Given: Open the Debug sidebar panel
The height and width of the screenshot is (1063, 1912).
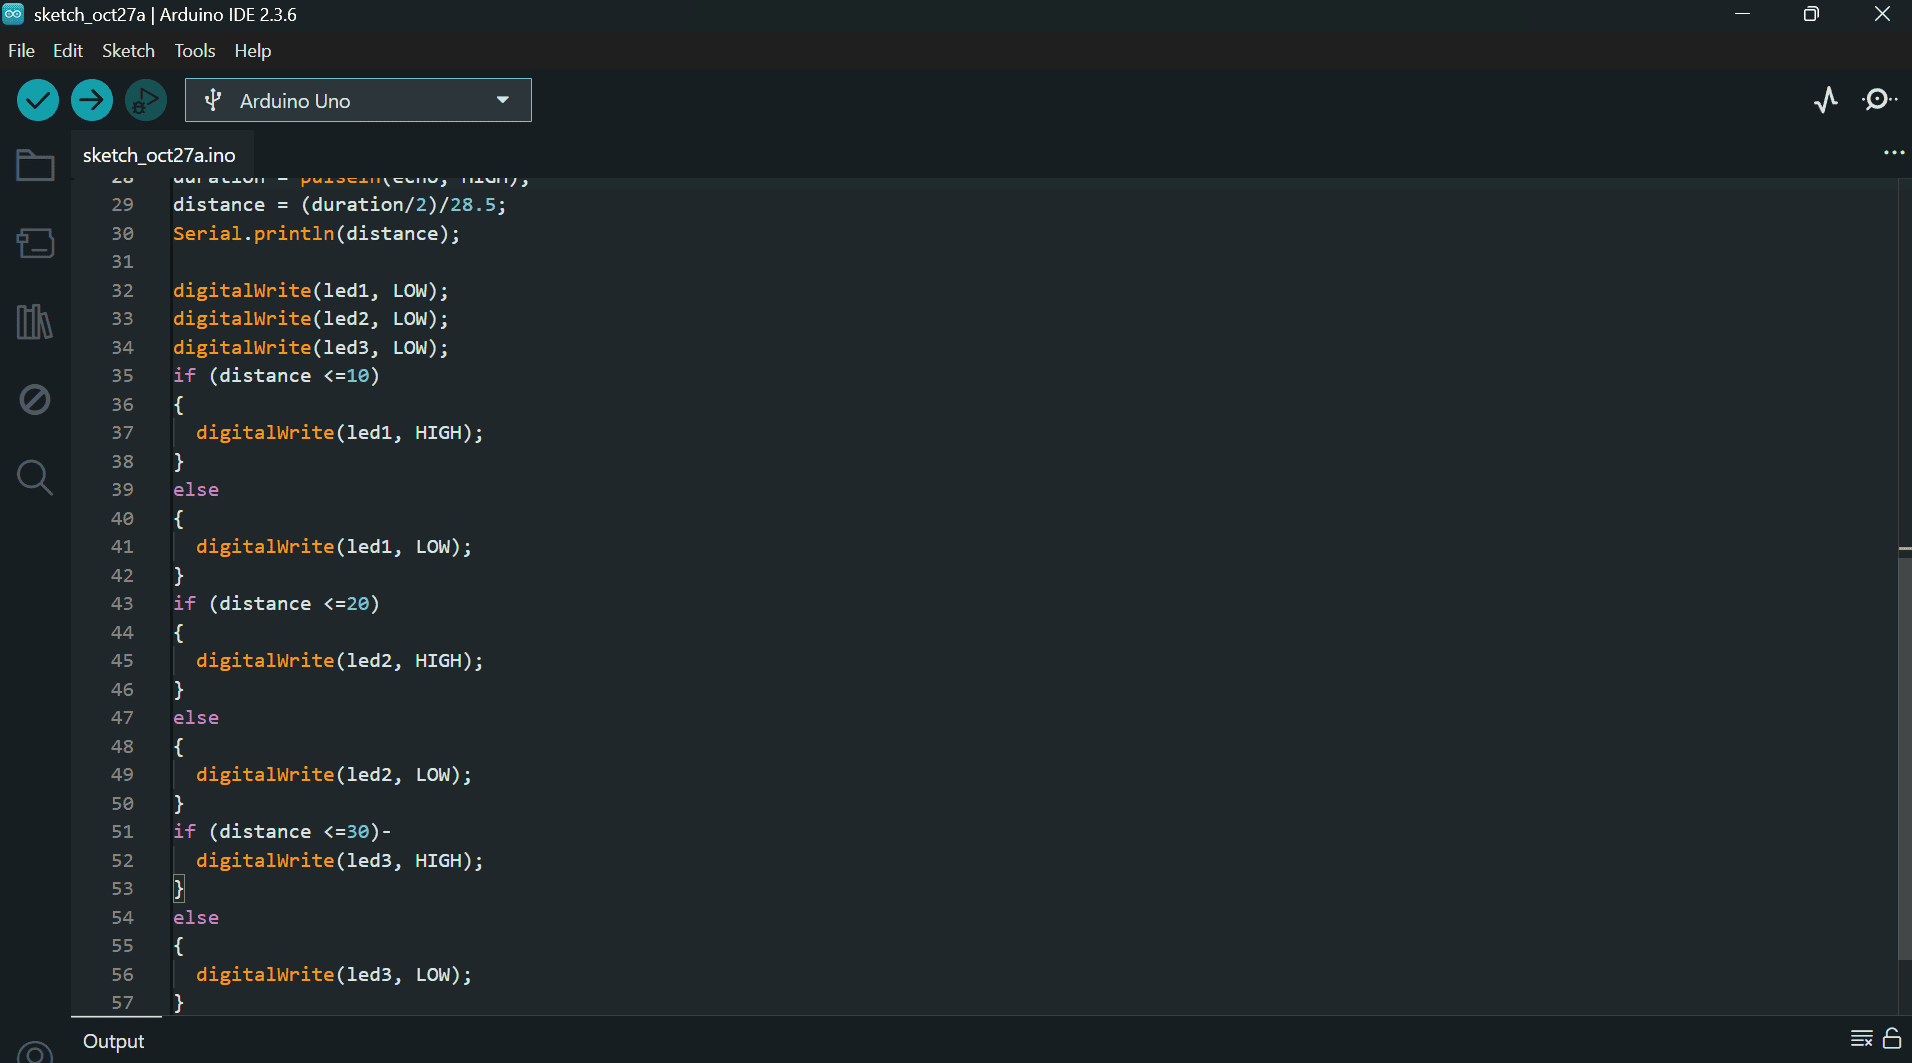Looking at the screenshot, I should coord(35,400).
